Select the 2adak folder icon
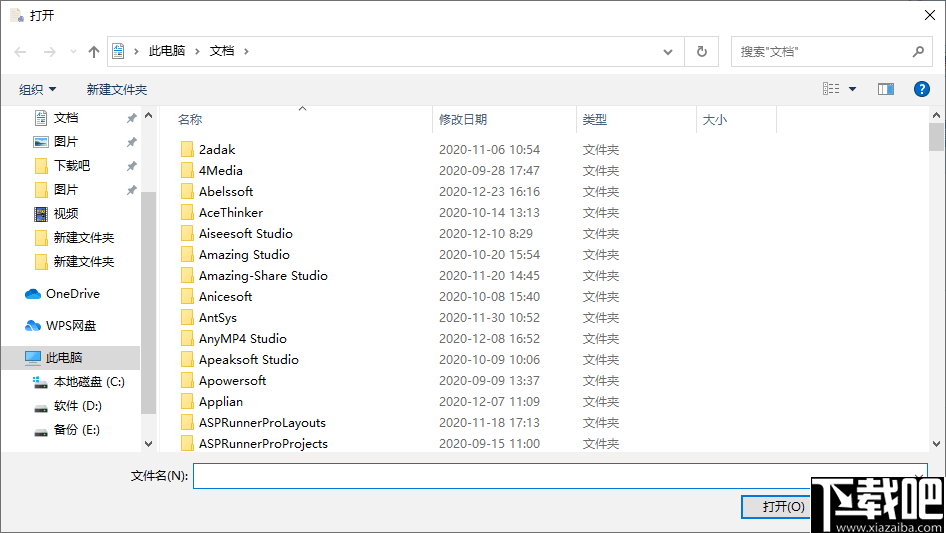Image resolution: width=946 pixels, height=533 pixels. [x=187, y=149]
